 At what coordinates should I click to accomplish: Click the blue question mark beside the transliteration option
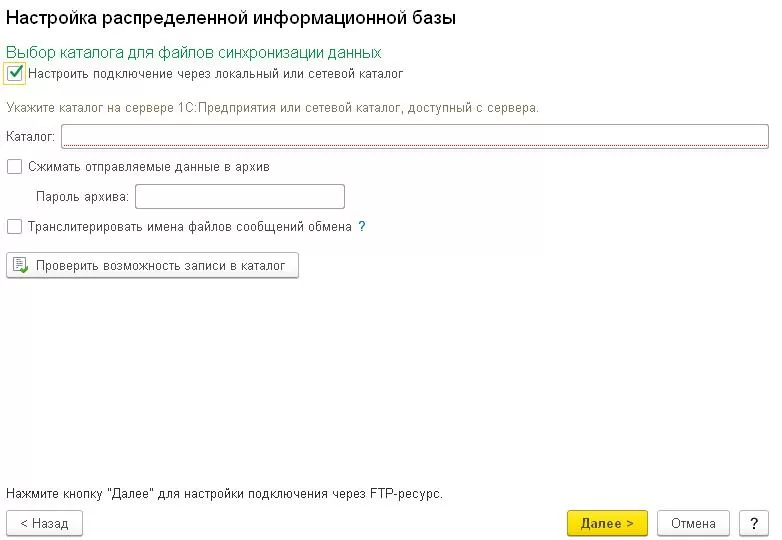pyautogui.click(x=362, y=227)
